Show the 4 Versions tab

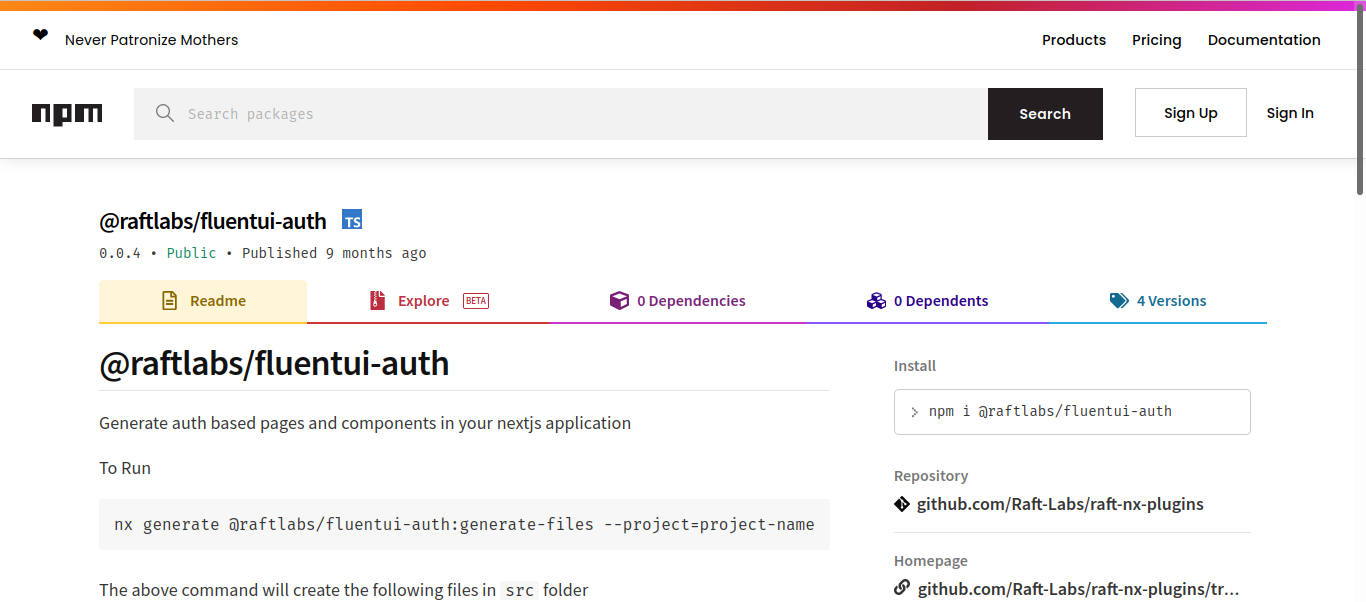click(x=1158, y=301)
